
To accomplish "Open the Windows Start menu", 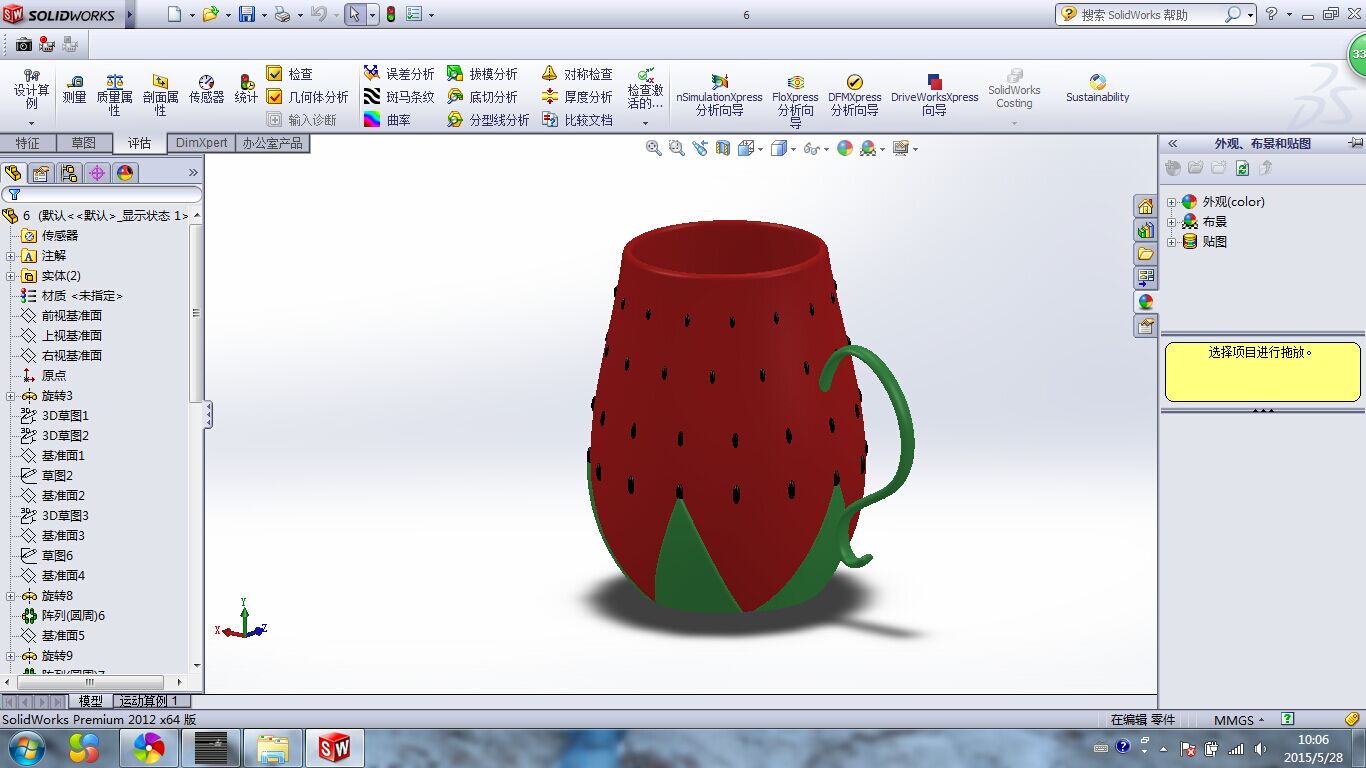I will [x=26, y=747].
